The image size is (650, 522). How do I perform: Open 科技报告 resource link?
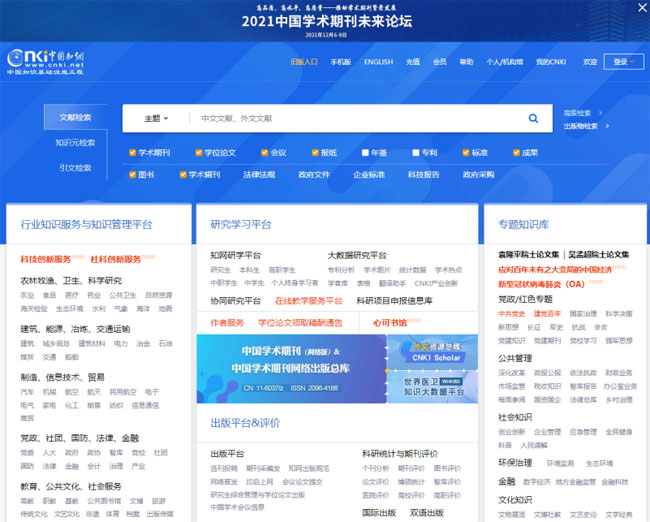pos(424,175)
